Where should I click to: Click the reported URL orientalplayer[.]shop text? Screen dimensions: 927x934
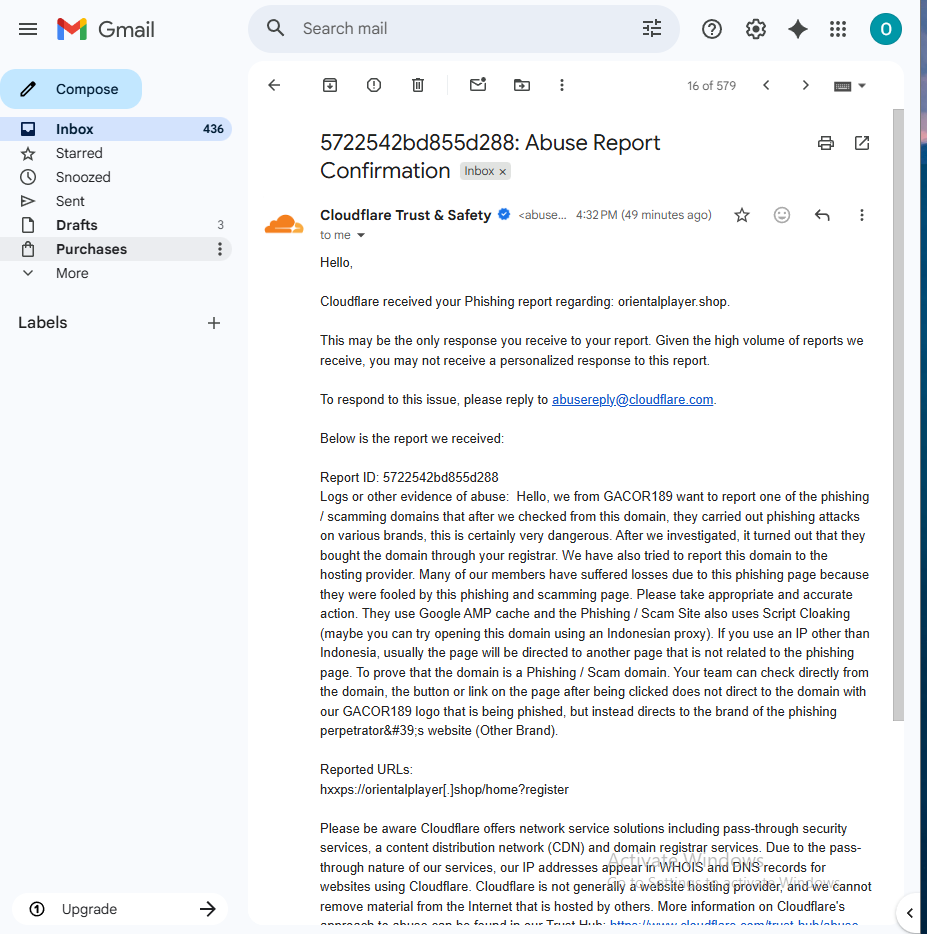(x=444, y=790)
